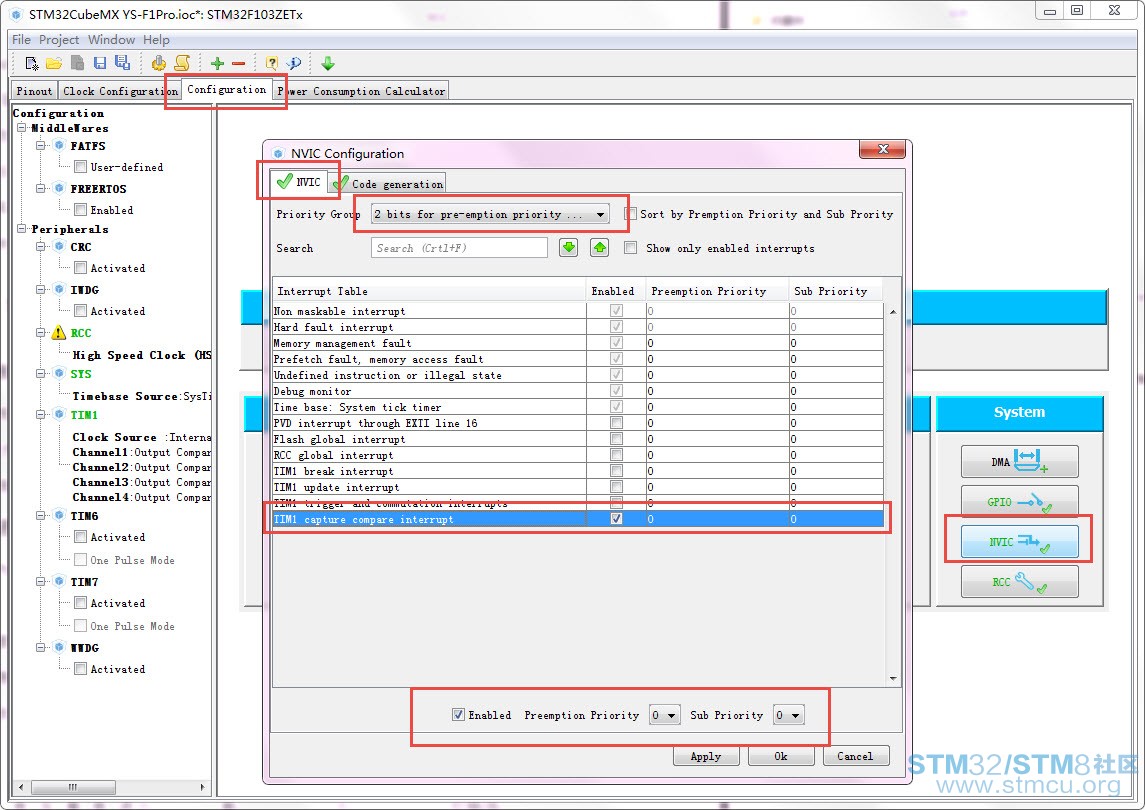This screenshot has height=810, width=1145.
Task: Click the STM32CubeMX title bar app icon
Action: point(17,14)
